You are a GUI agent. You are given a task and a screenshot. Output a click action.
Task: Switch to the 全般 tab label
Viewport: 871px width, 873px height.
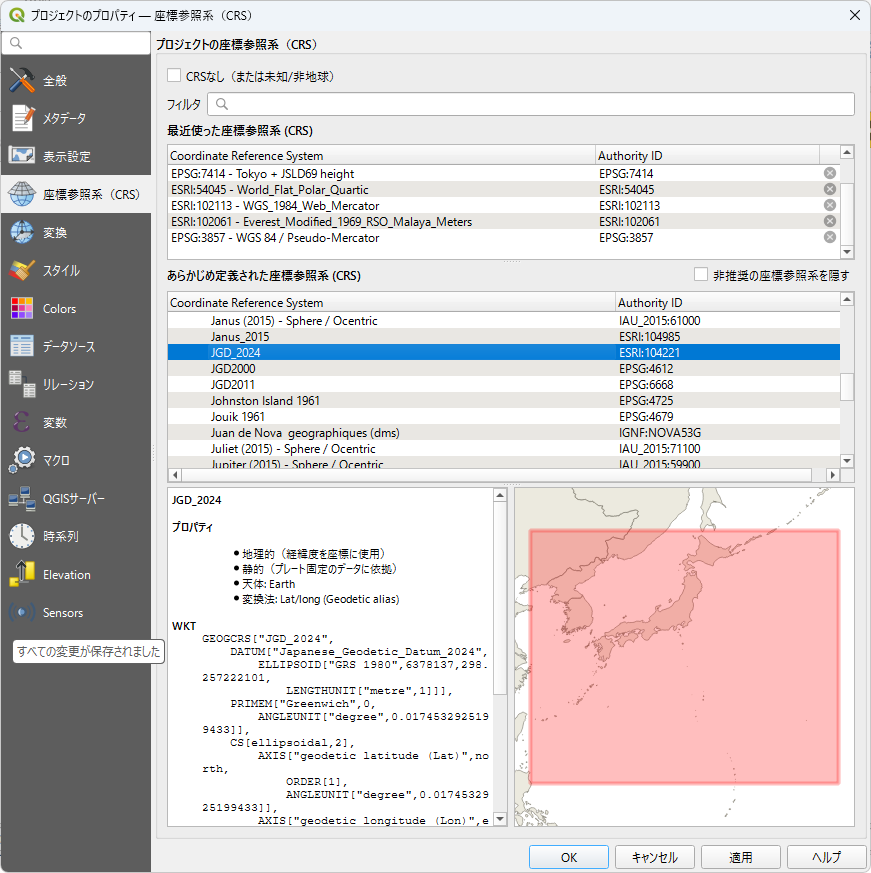[x=55, y=81]
